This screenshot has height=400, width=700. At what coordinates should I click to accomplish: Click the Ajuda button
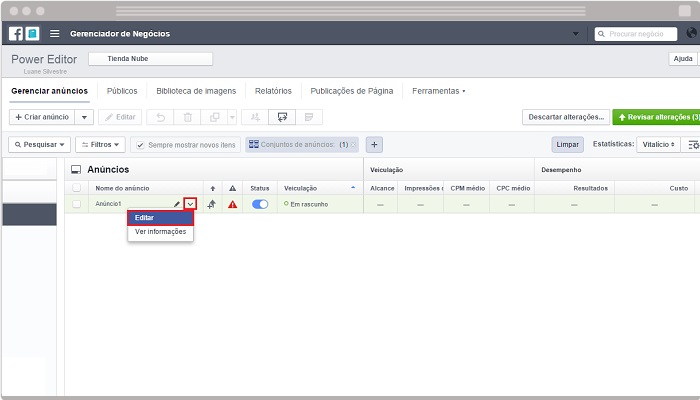coord(683,59)
